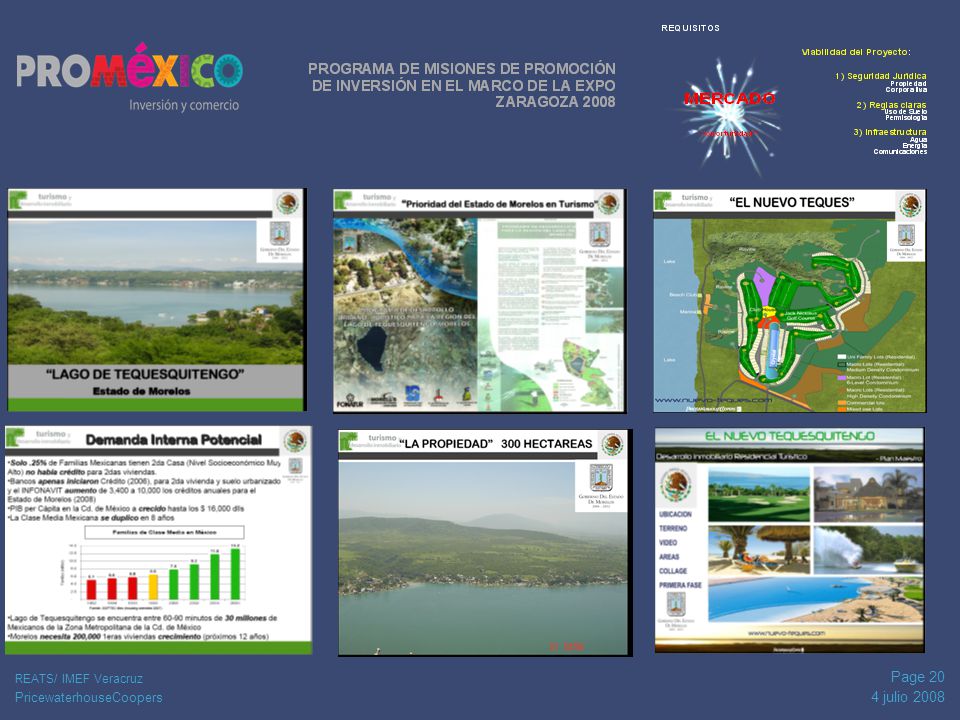Click the Morelos crest on La Propiedad slide
The height and width of the screenshot is (720, 960).
click(x=601, y=487)
